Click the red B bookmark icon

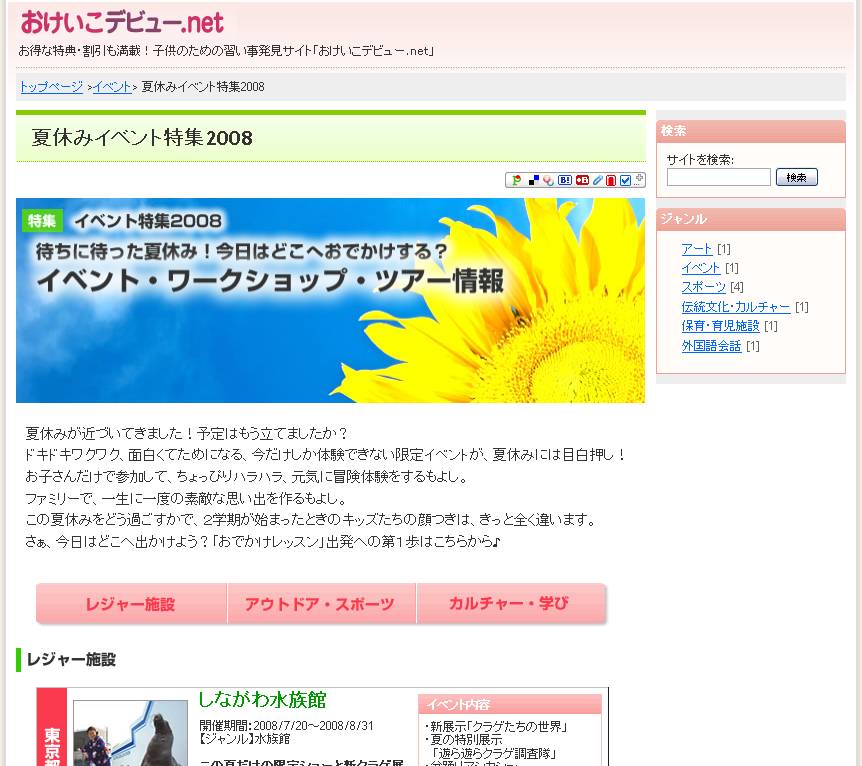pos(582,180)
